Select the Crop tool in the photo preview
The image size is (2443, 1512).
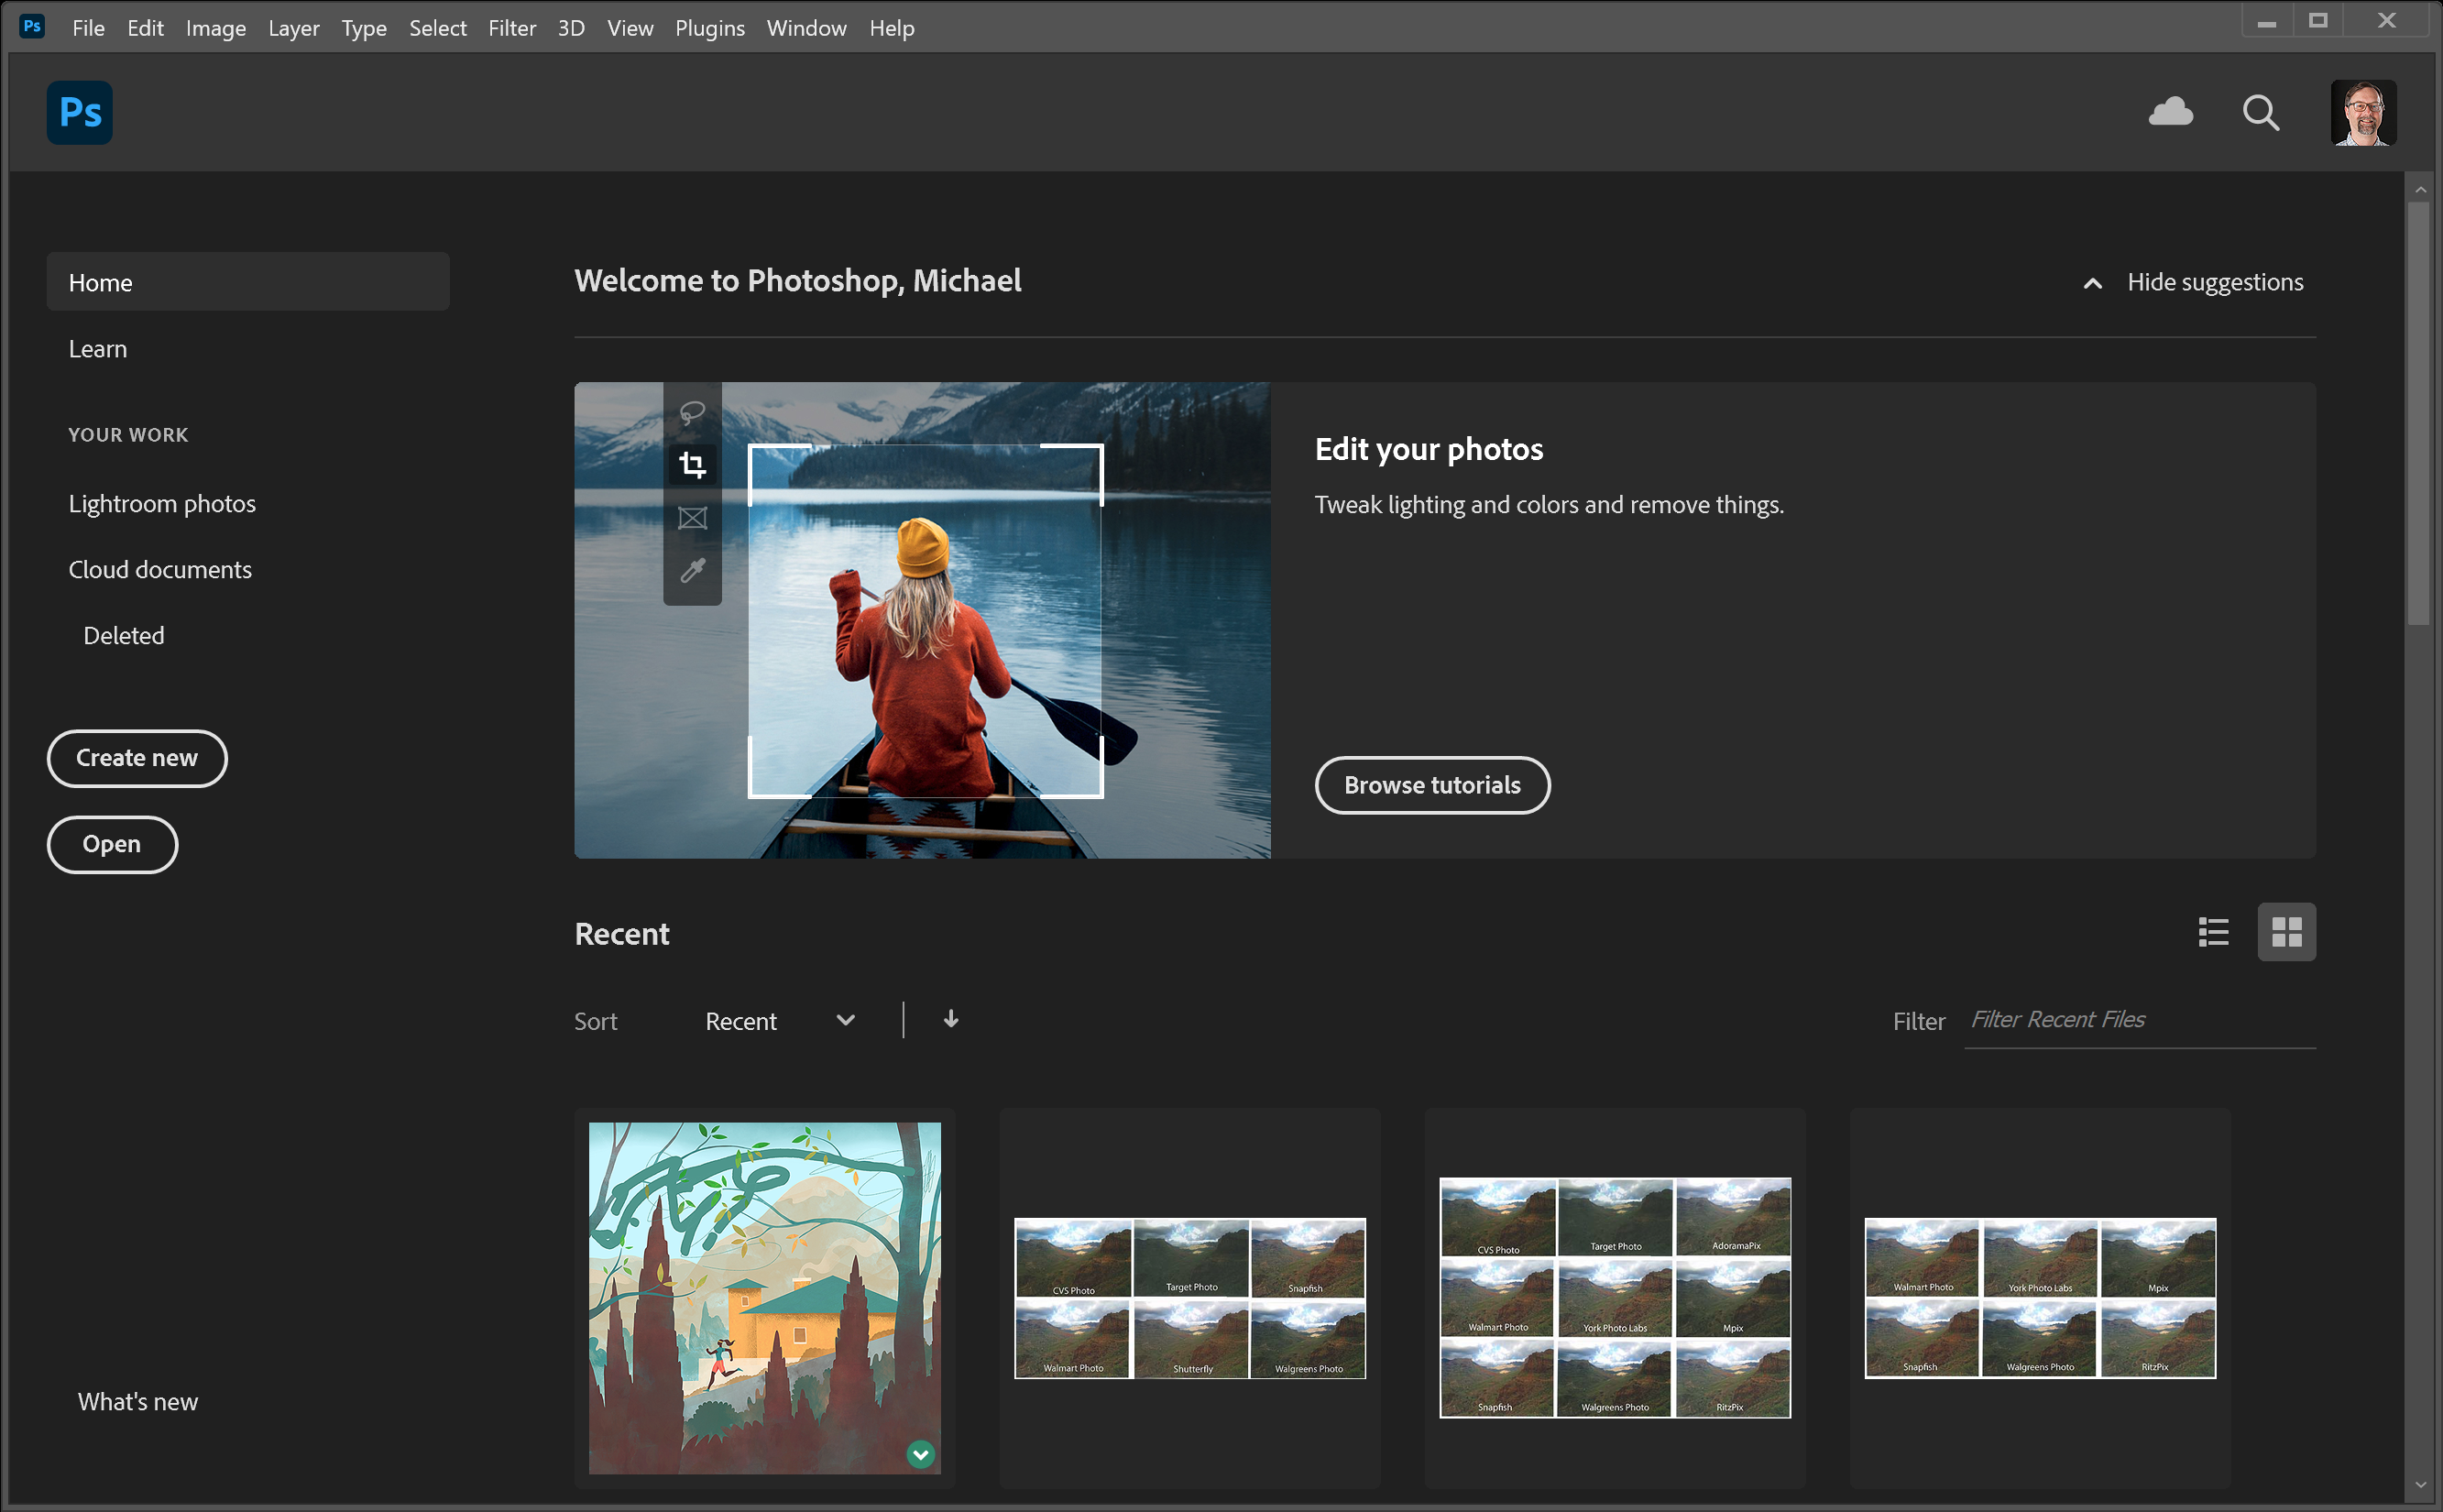tap(692, 465)
